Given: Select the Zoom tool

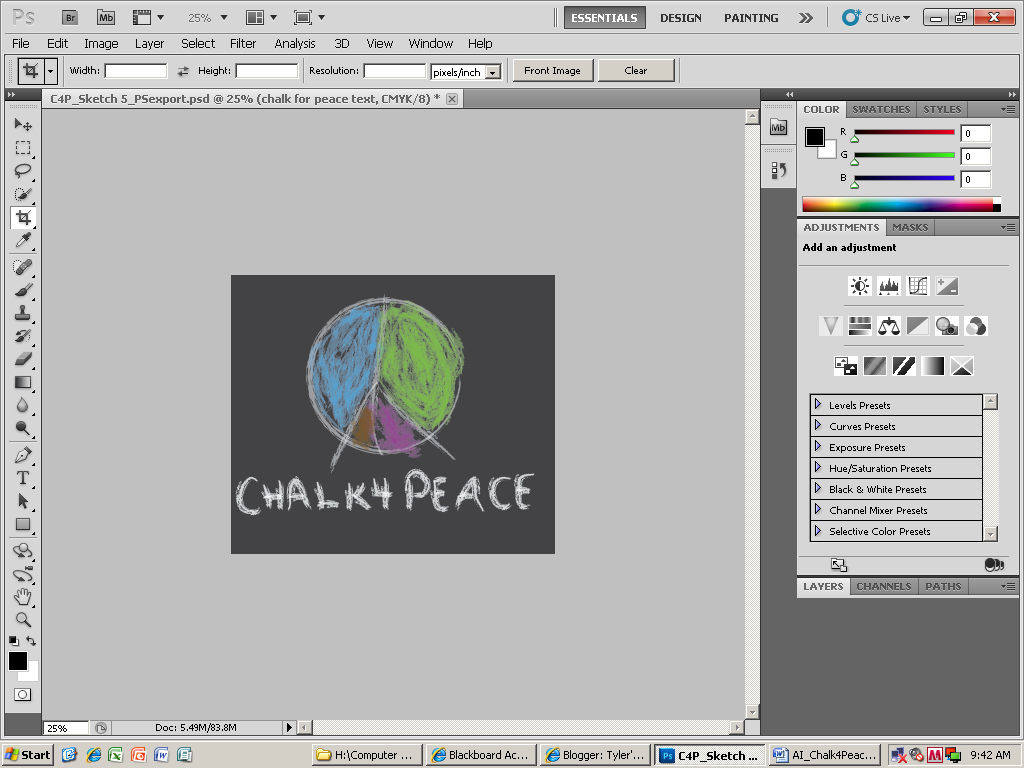Looking at the screenshot, I should (23, 619).
